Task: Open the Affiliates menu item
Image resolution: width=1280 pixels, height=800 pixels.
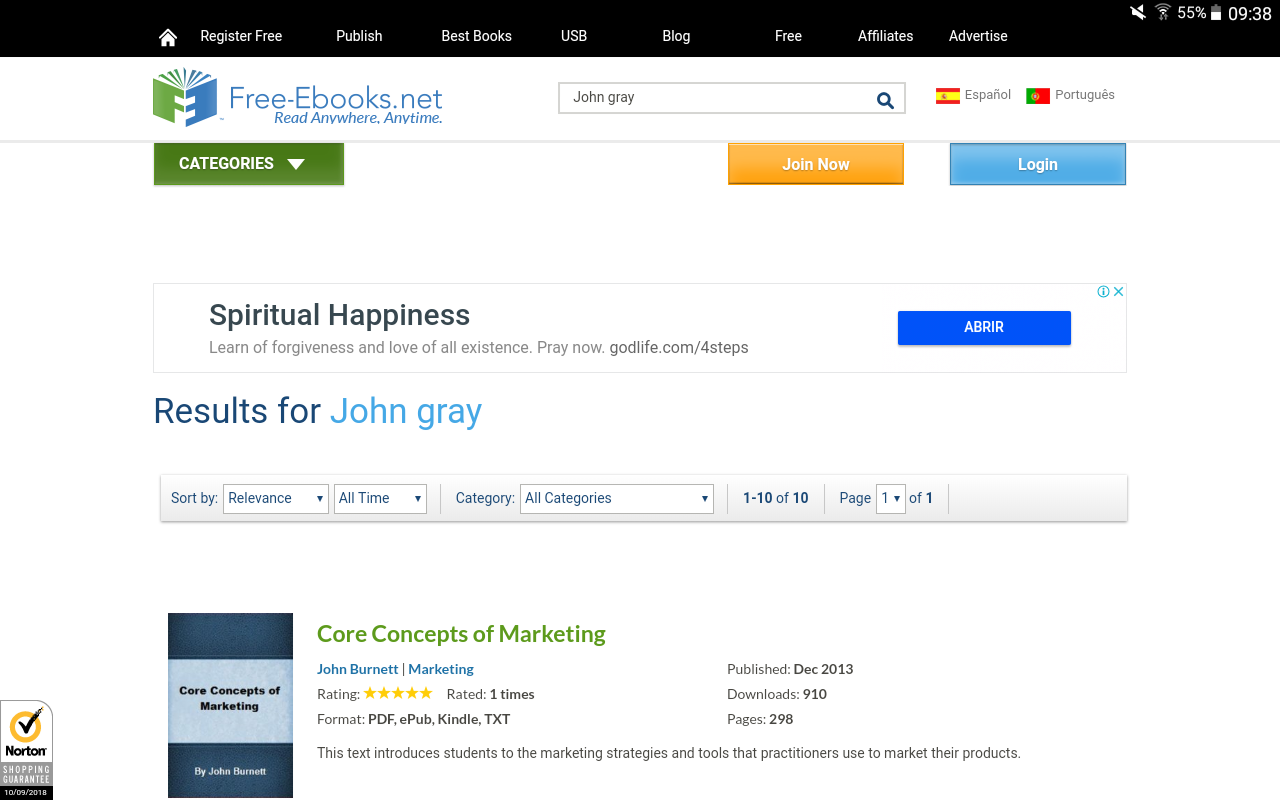Action: [885, 36]
